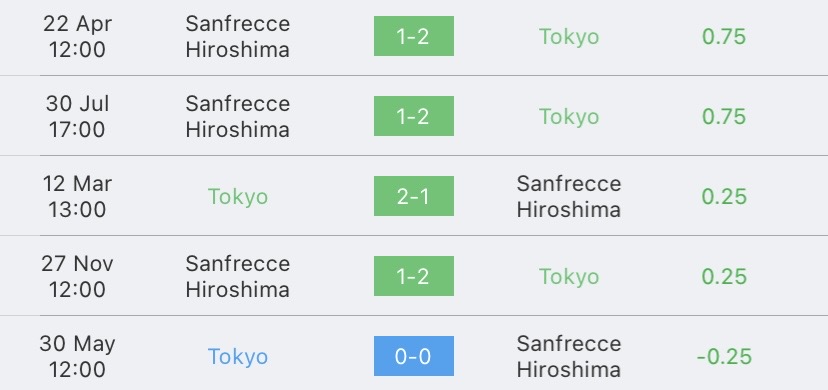Select Sanfrecce Hiroshima in 30 Jul row
The image size is (828, 390).
pyautogui.click(x=238, y=116)
